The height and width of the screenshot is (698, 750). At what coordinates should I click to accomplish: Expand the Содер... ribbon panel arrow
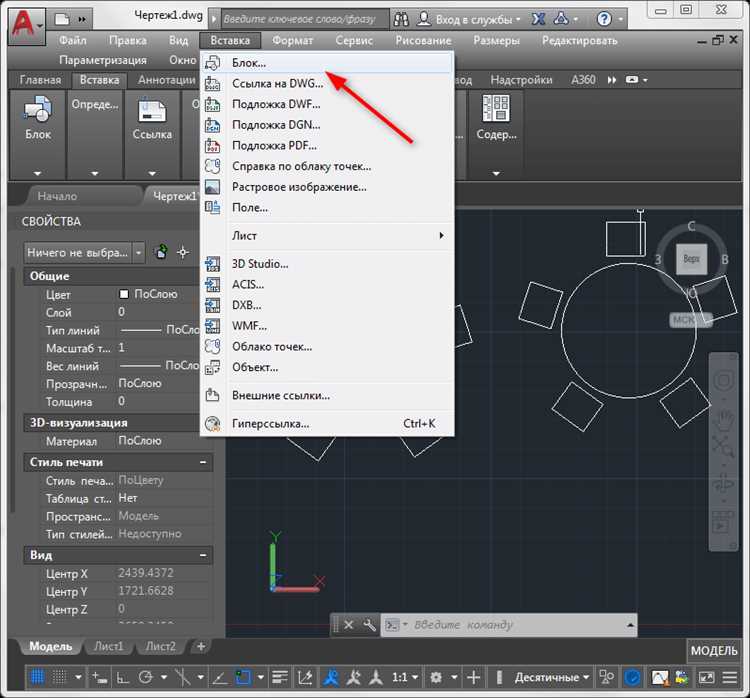tap(496, 173)
